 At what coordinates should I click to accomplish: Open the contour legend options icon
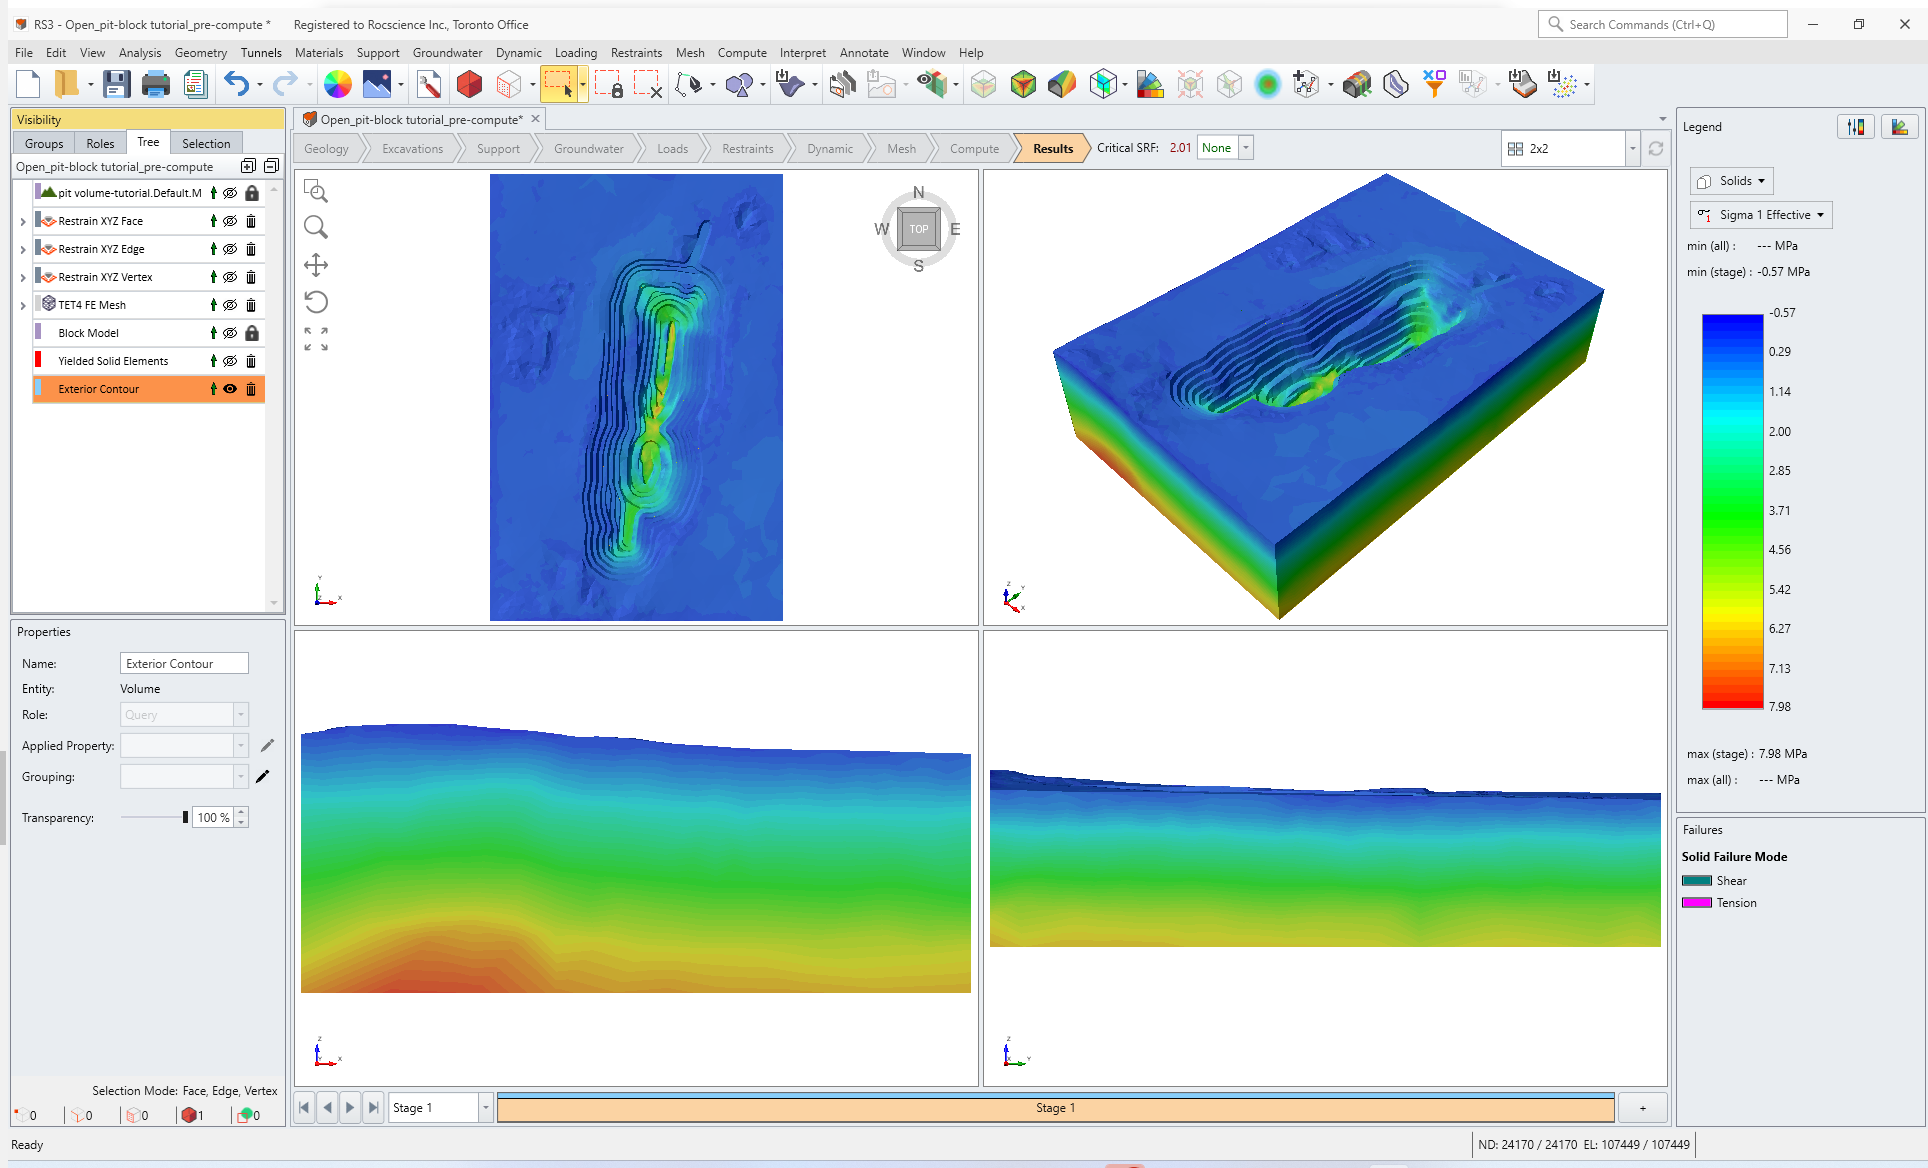click(1150, 85)
